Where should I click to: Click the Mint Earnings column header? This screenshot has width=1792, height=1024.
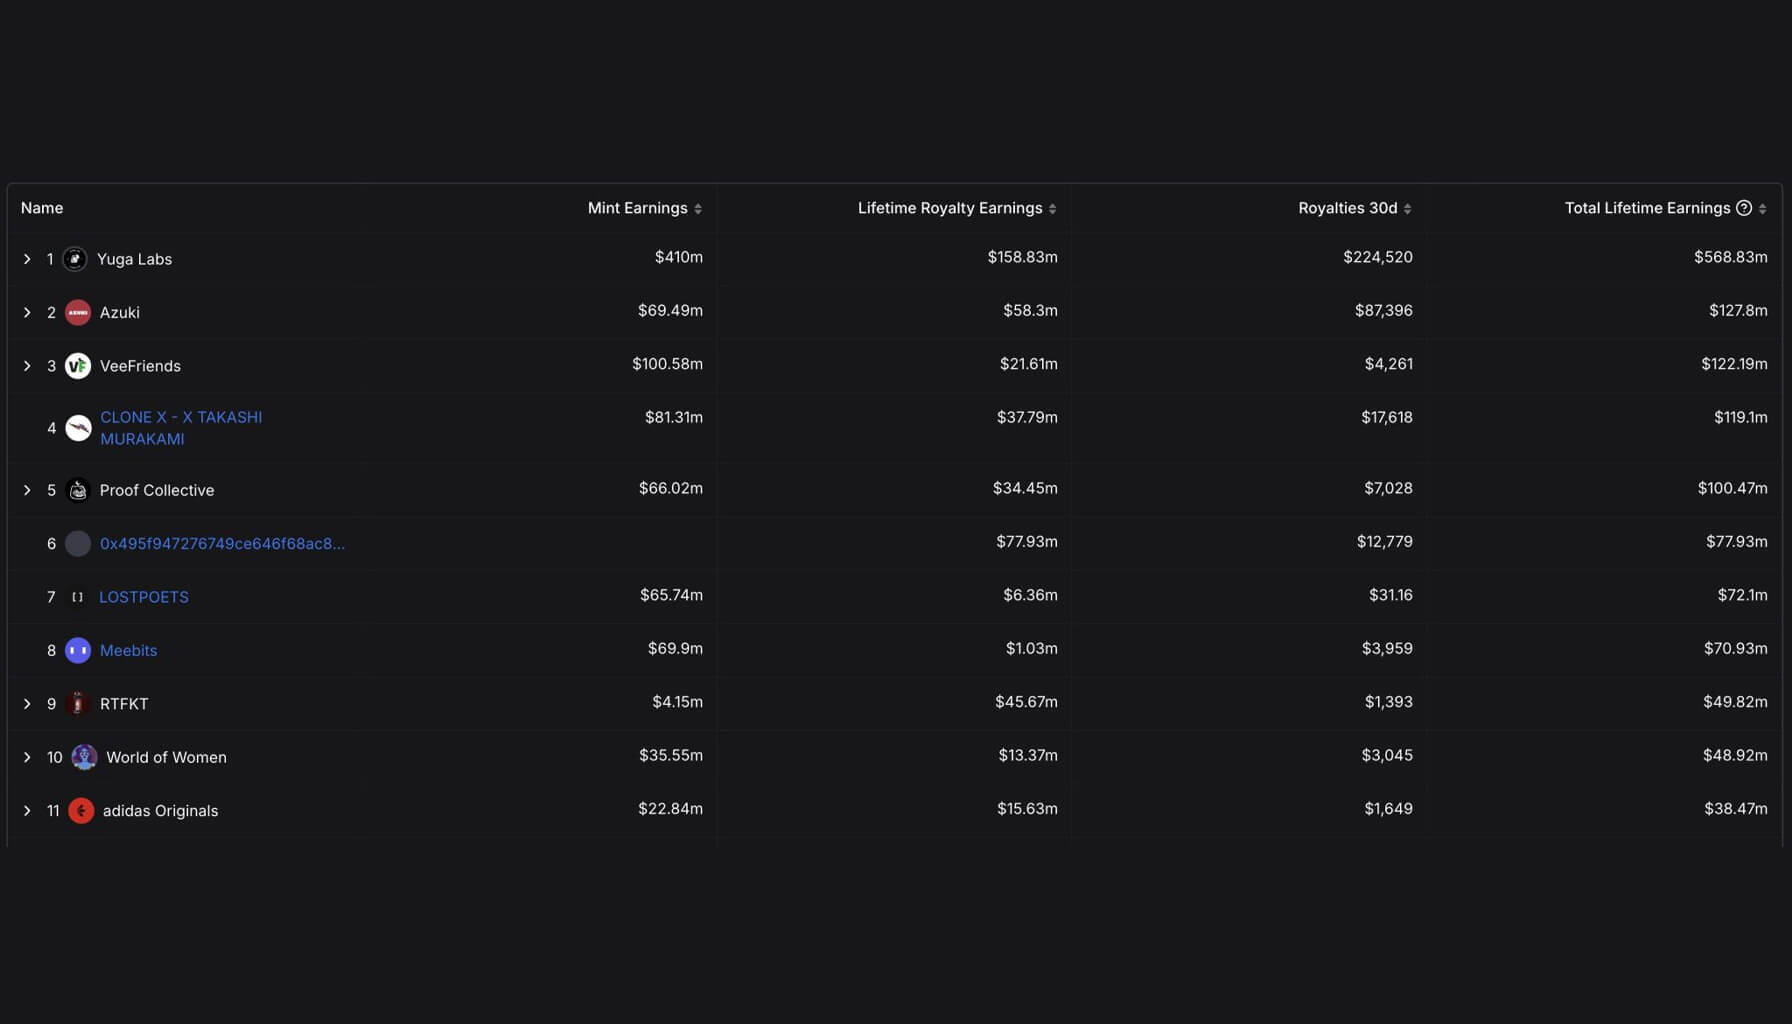[x=638, y=208]
